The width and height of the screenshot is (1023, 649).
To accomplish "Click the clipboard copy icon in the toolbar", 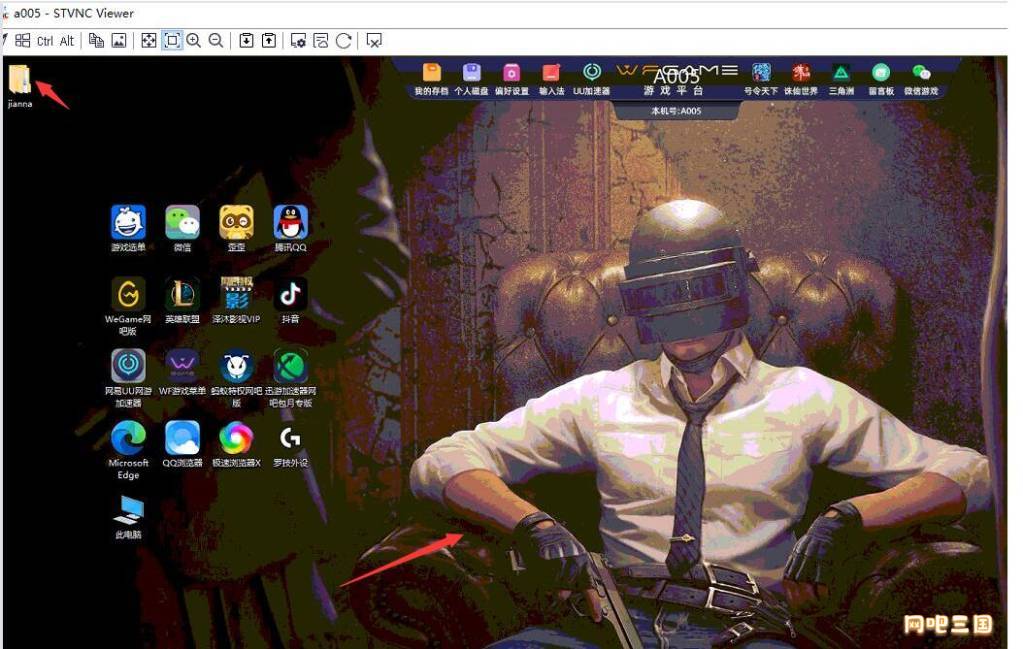I will (96, 40).
